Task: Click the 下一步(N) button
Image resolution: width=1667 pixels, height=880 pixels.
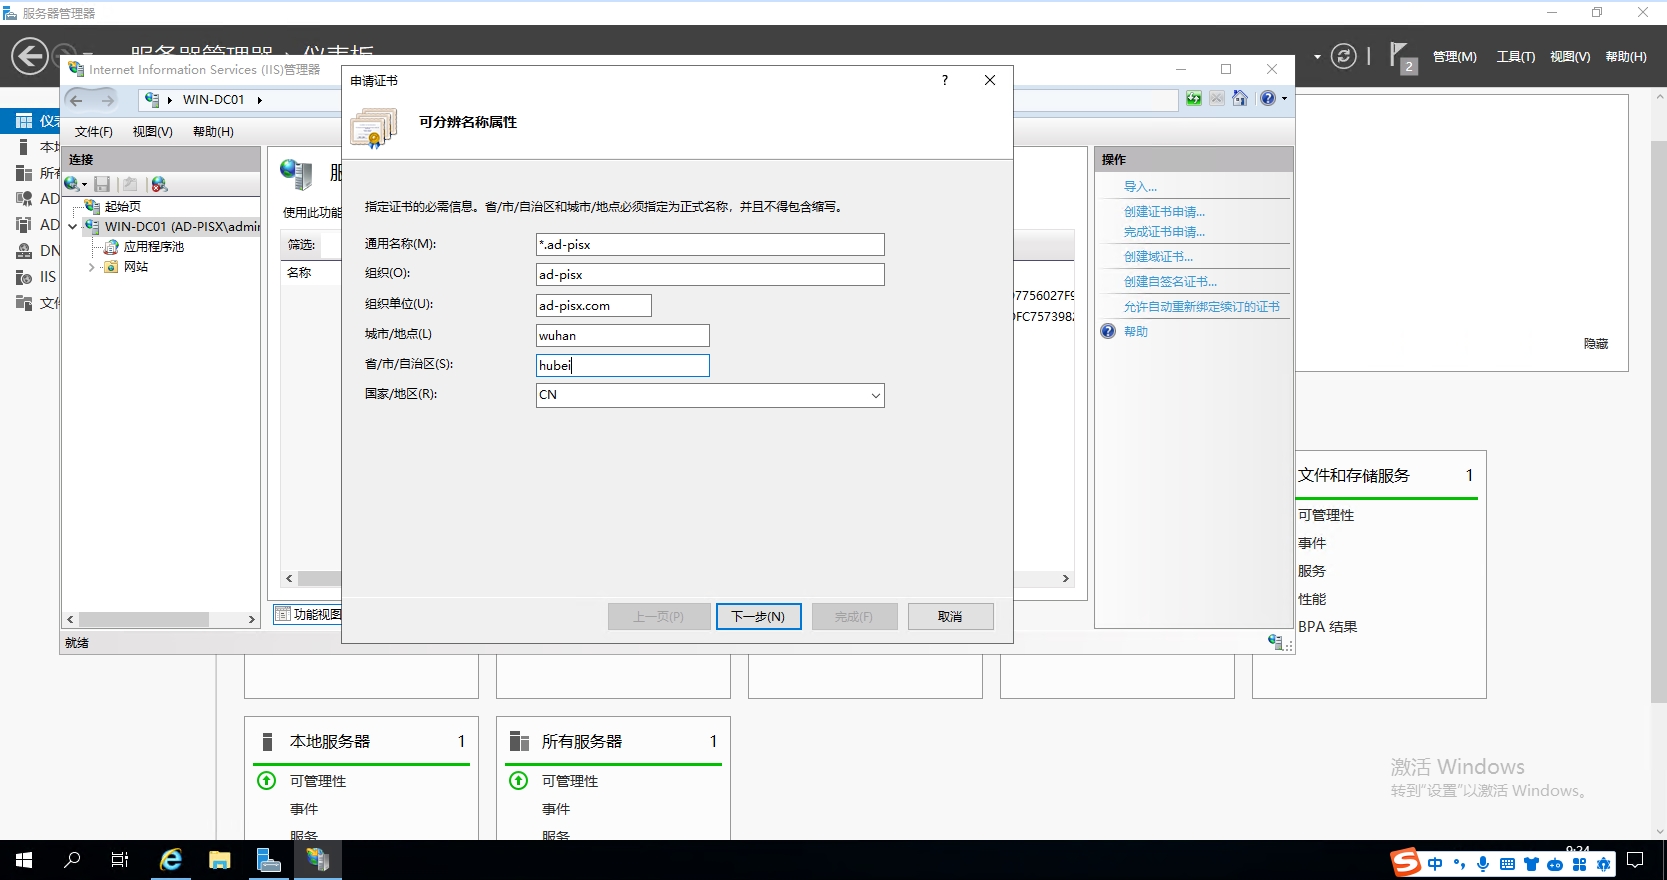Action: (758, 616)
